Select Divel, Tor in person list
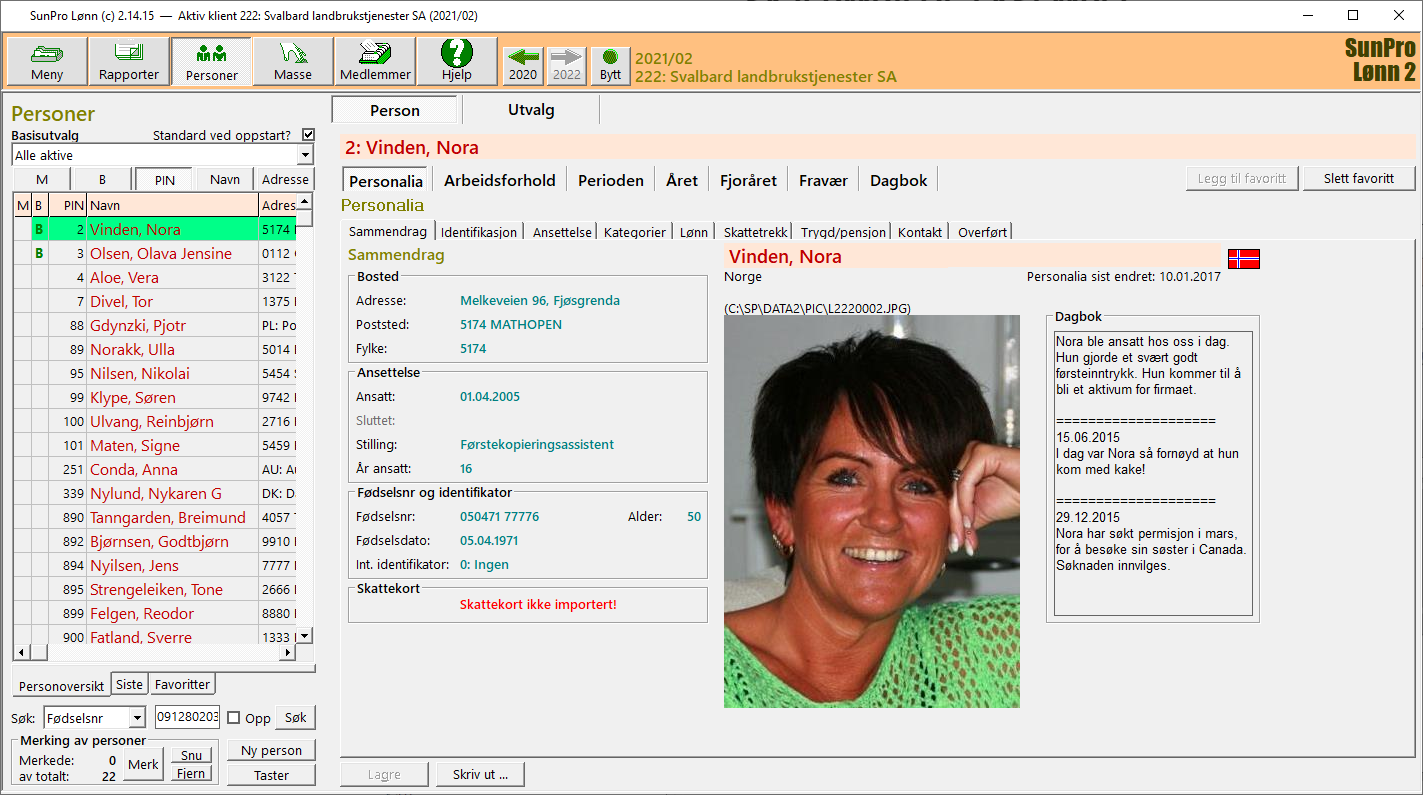Image resolution: width=1423 pixels, height=795 pixels. tap(155, 301)
